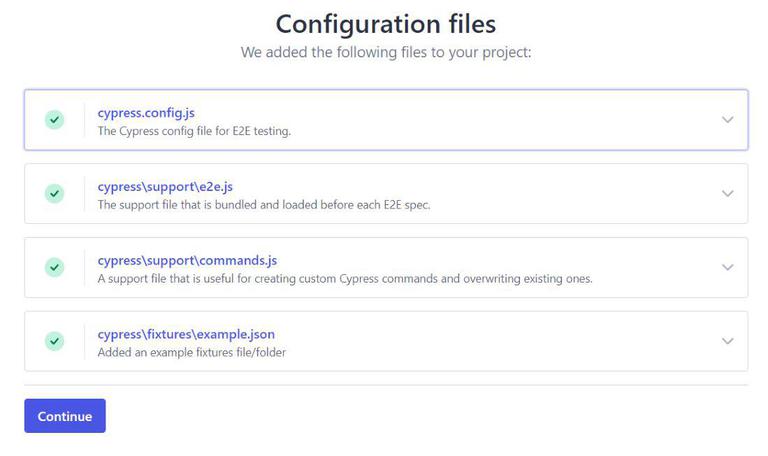
Task: Expand the cypress\support\e2e.js row chevron
Action: click(x=727, y=193)
